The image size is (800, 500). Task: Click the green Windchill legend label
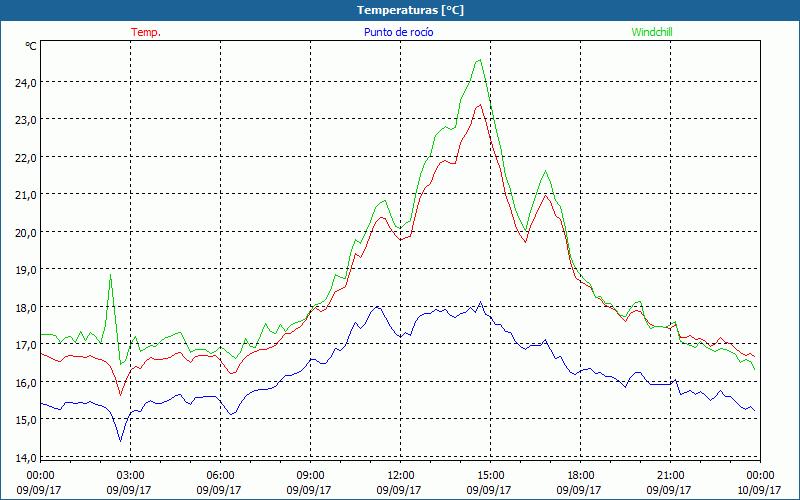click(x=652, y=32)
